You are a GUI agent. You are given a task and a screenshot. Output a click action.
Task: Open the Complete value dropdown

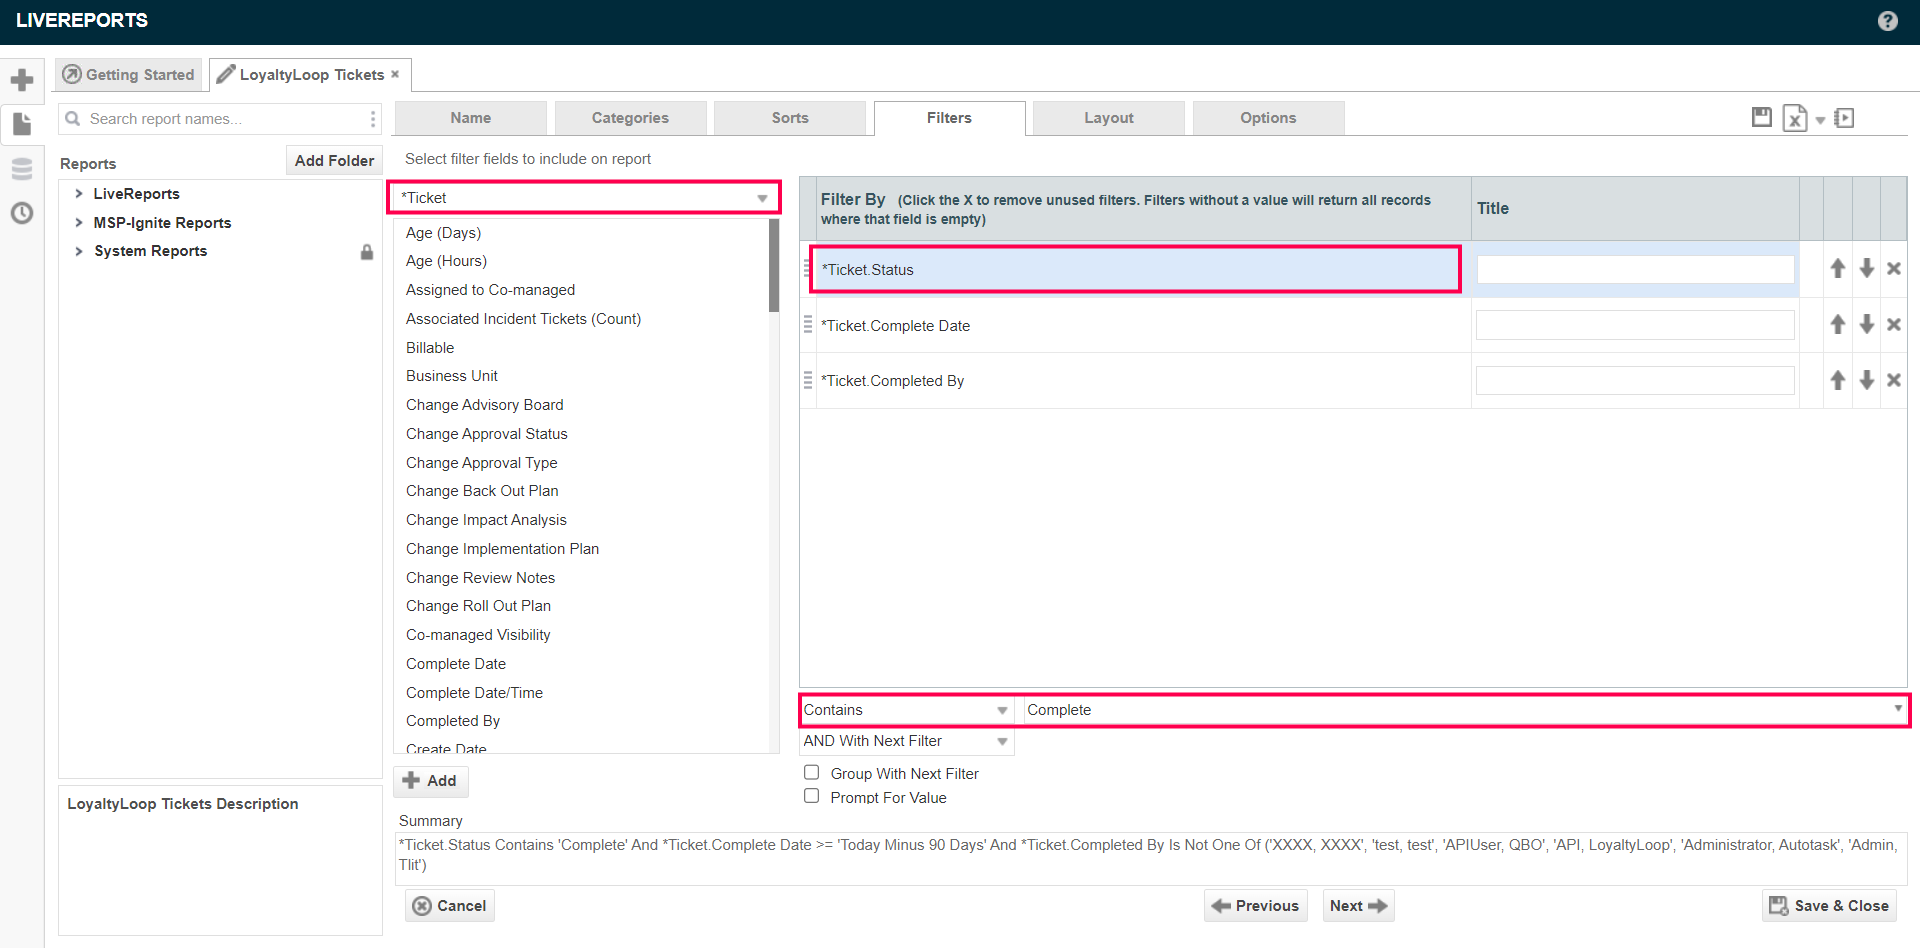tap(1465, 710)
